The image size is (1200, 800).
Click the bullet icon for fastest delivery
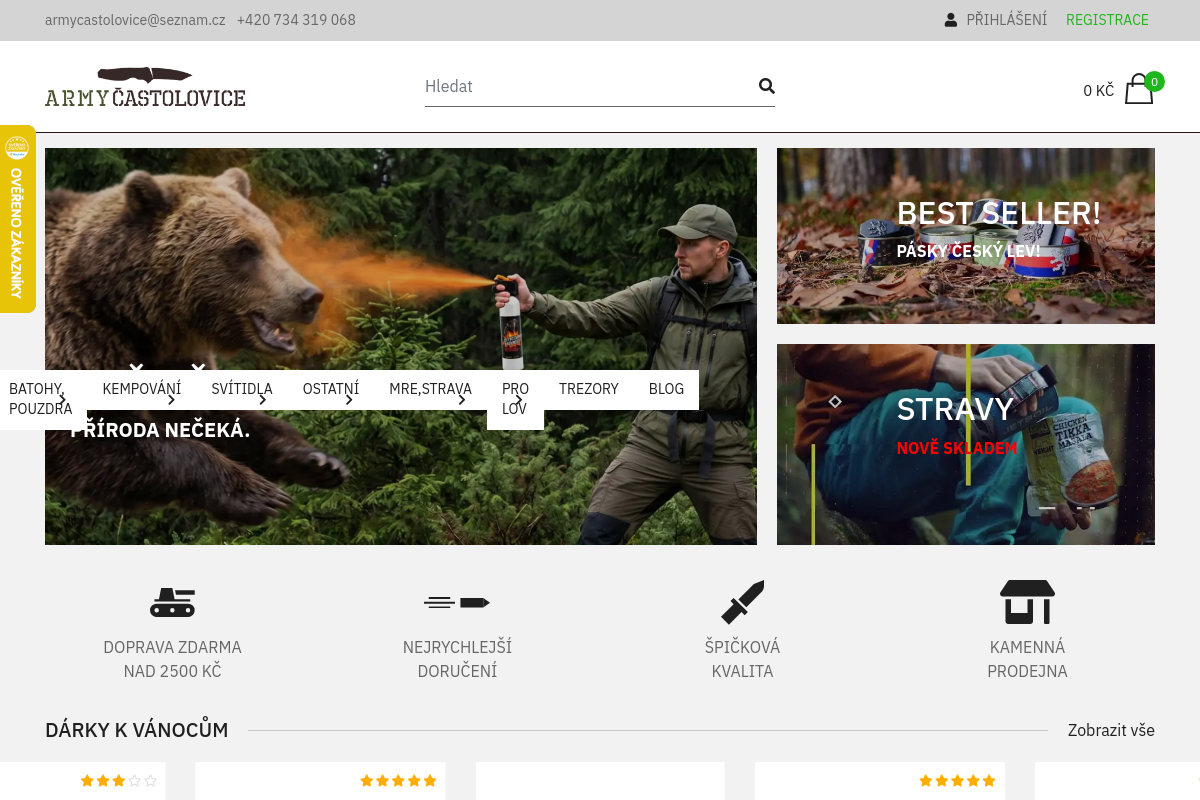point(457,602)
